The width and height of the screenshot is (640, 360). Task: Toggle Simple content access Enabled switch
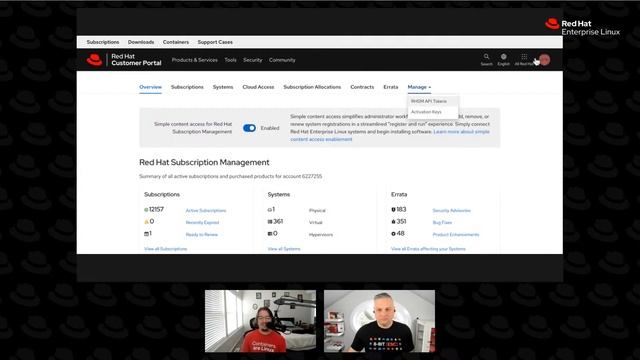[x=249, y=128]
